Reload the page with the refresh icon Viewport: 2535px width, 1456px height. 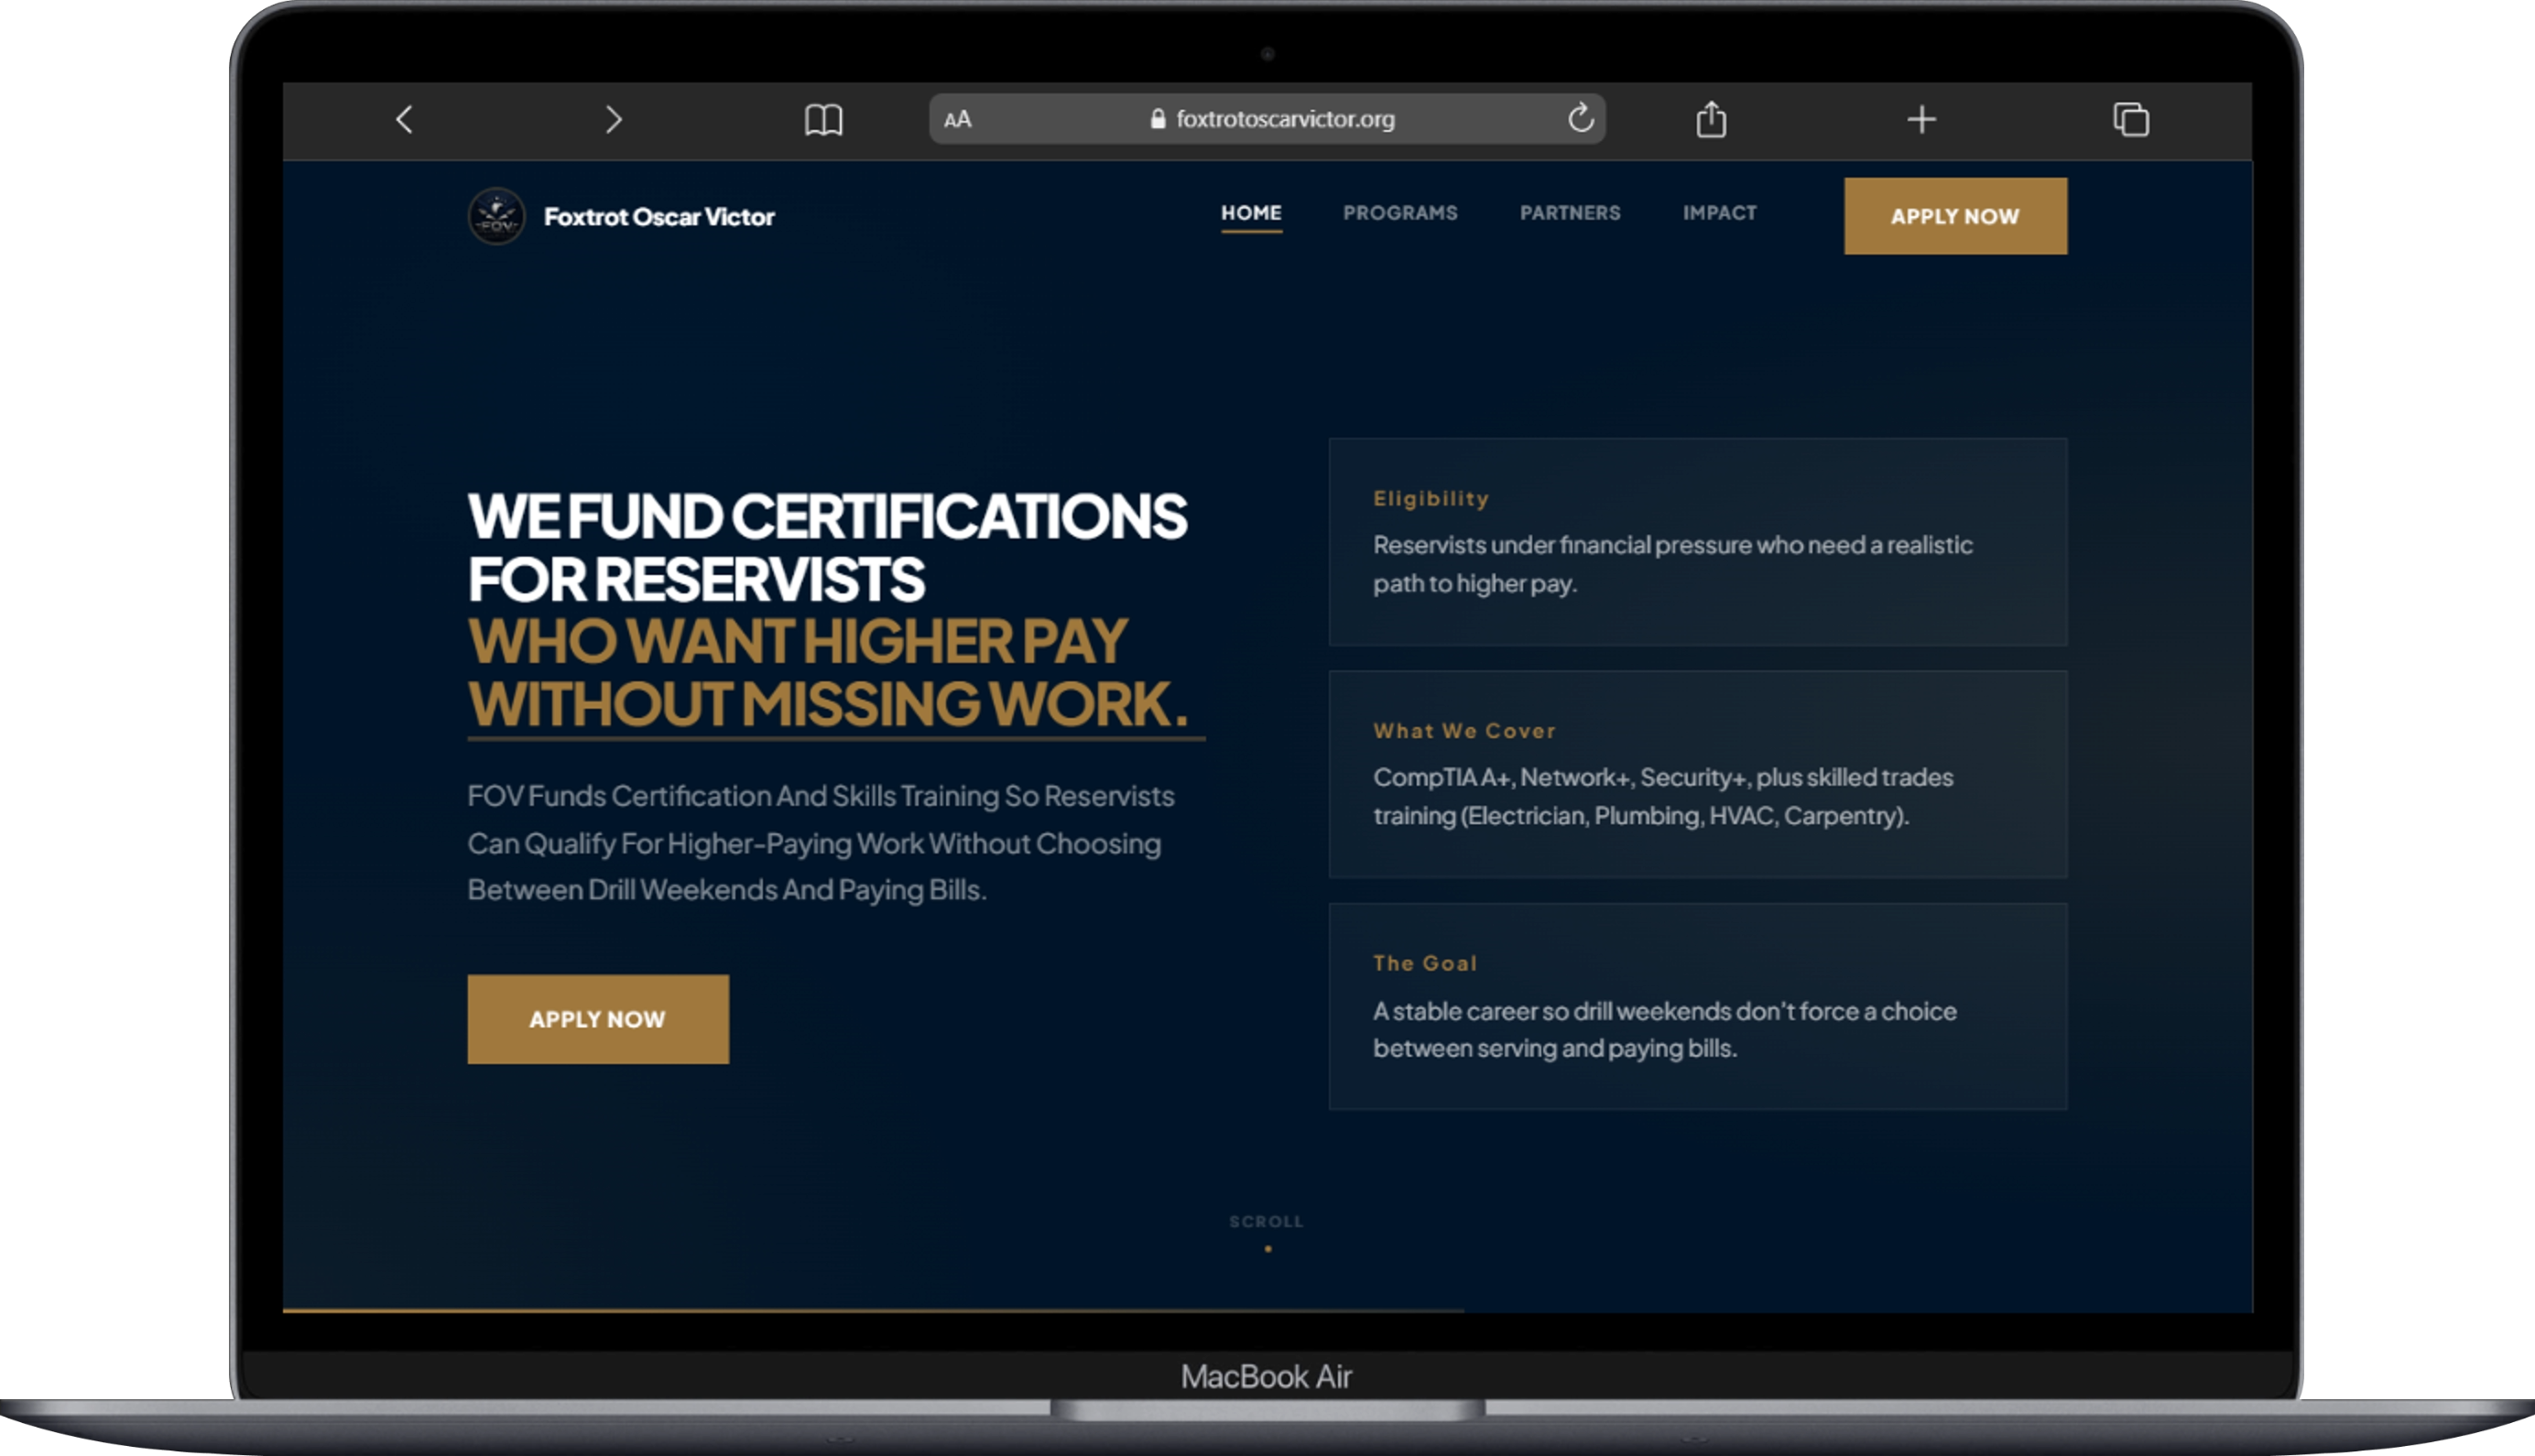[x=1580, y=118]
